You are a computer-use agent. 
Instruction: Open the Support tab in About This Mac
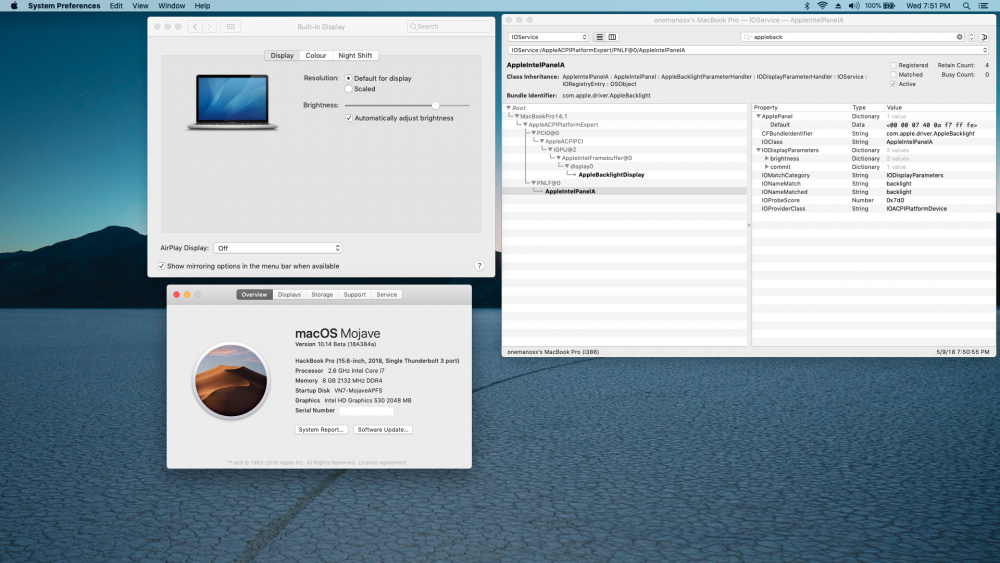click(x=355, y=295)
